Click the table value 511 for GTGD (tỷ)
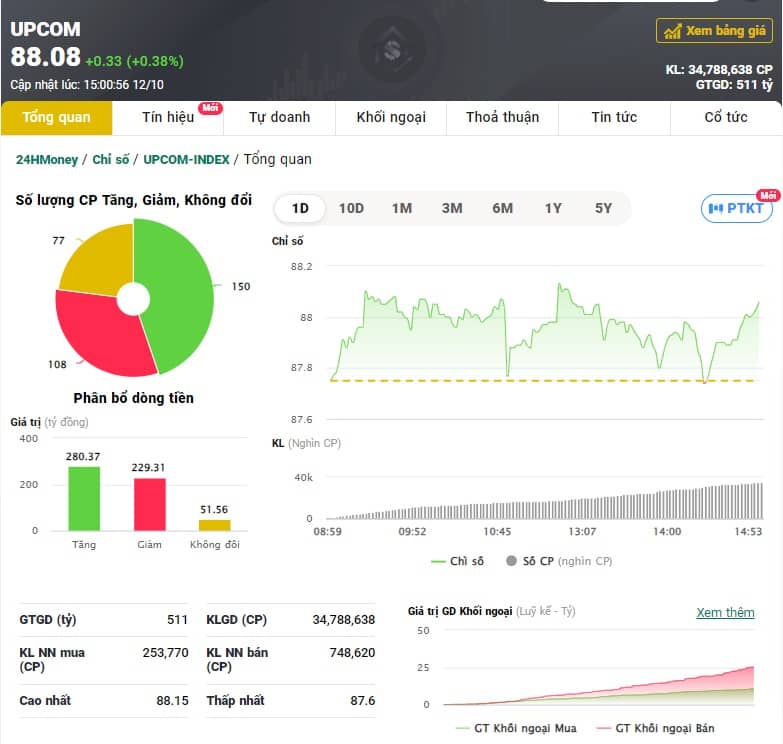783x744 pixels. (177, 620)
